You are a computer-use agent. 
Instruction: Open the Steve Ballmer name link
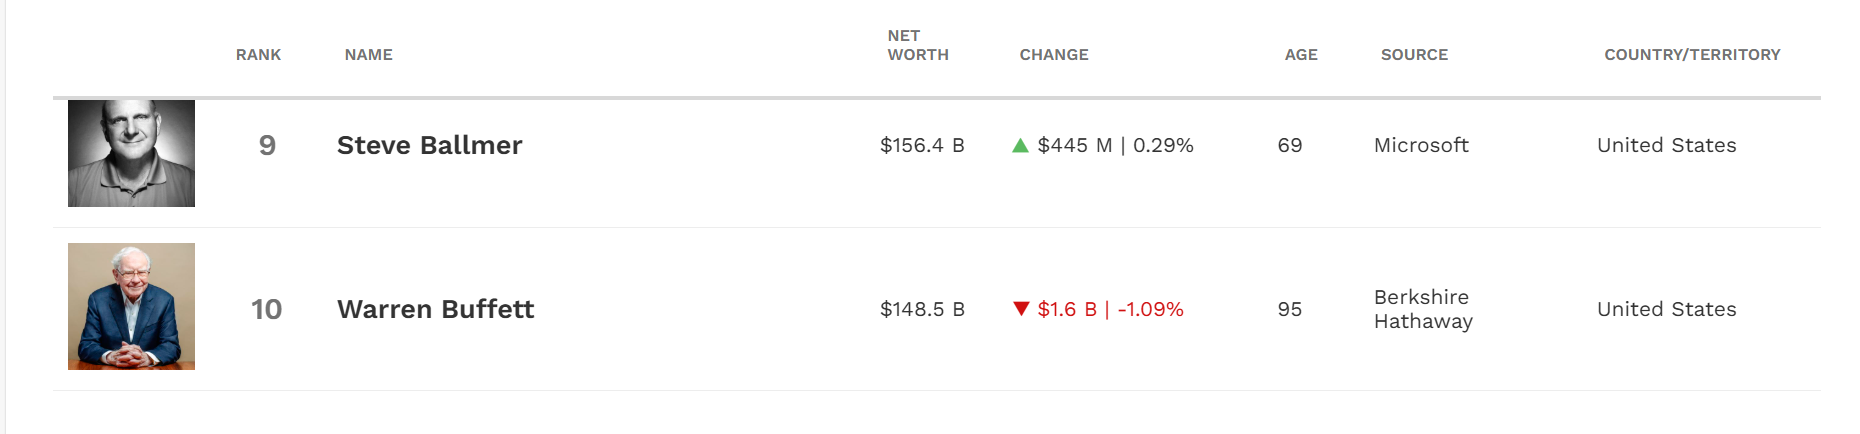[x=429, y=146]
